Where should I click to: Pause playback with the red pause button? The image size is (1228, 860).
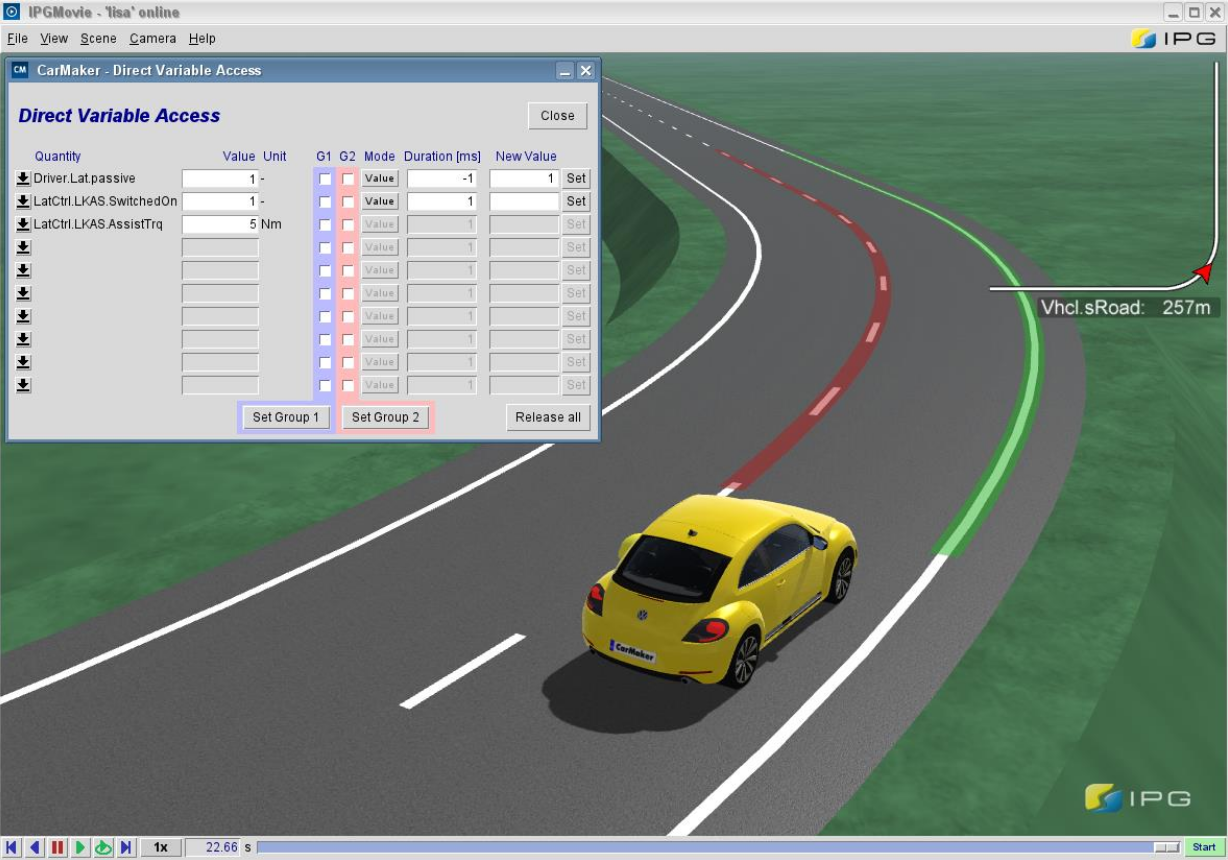(58, 848)
